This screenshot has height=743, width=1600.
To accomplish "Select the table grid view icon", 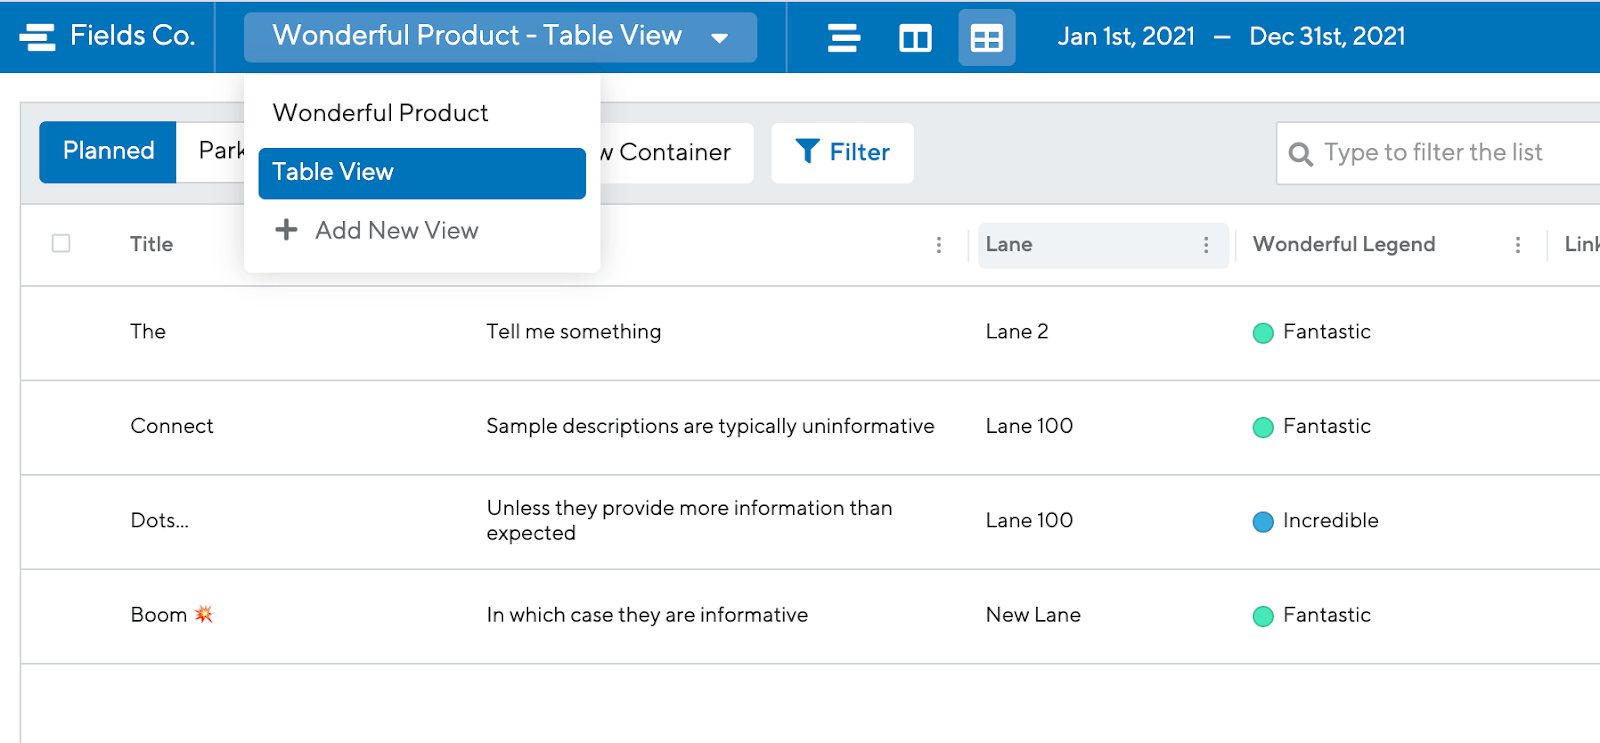I will [986, 38].
